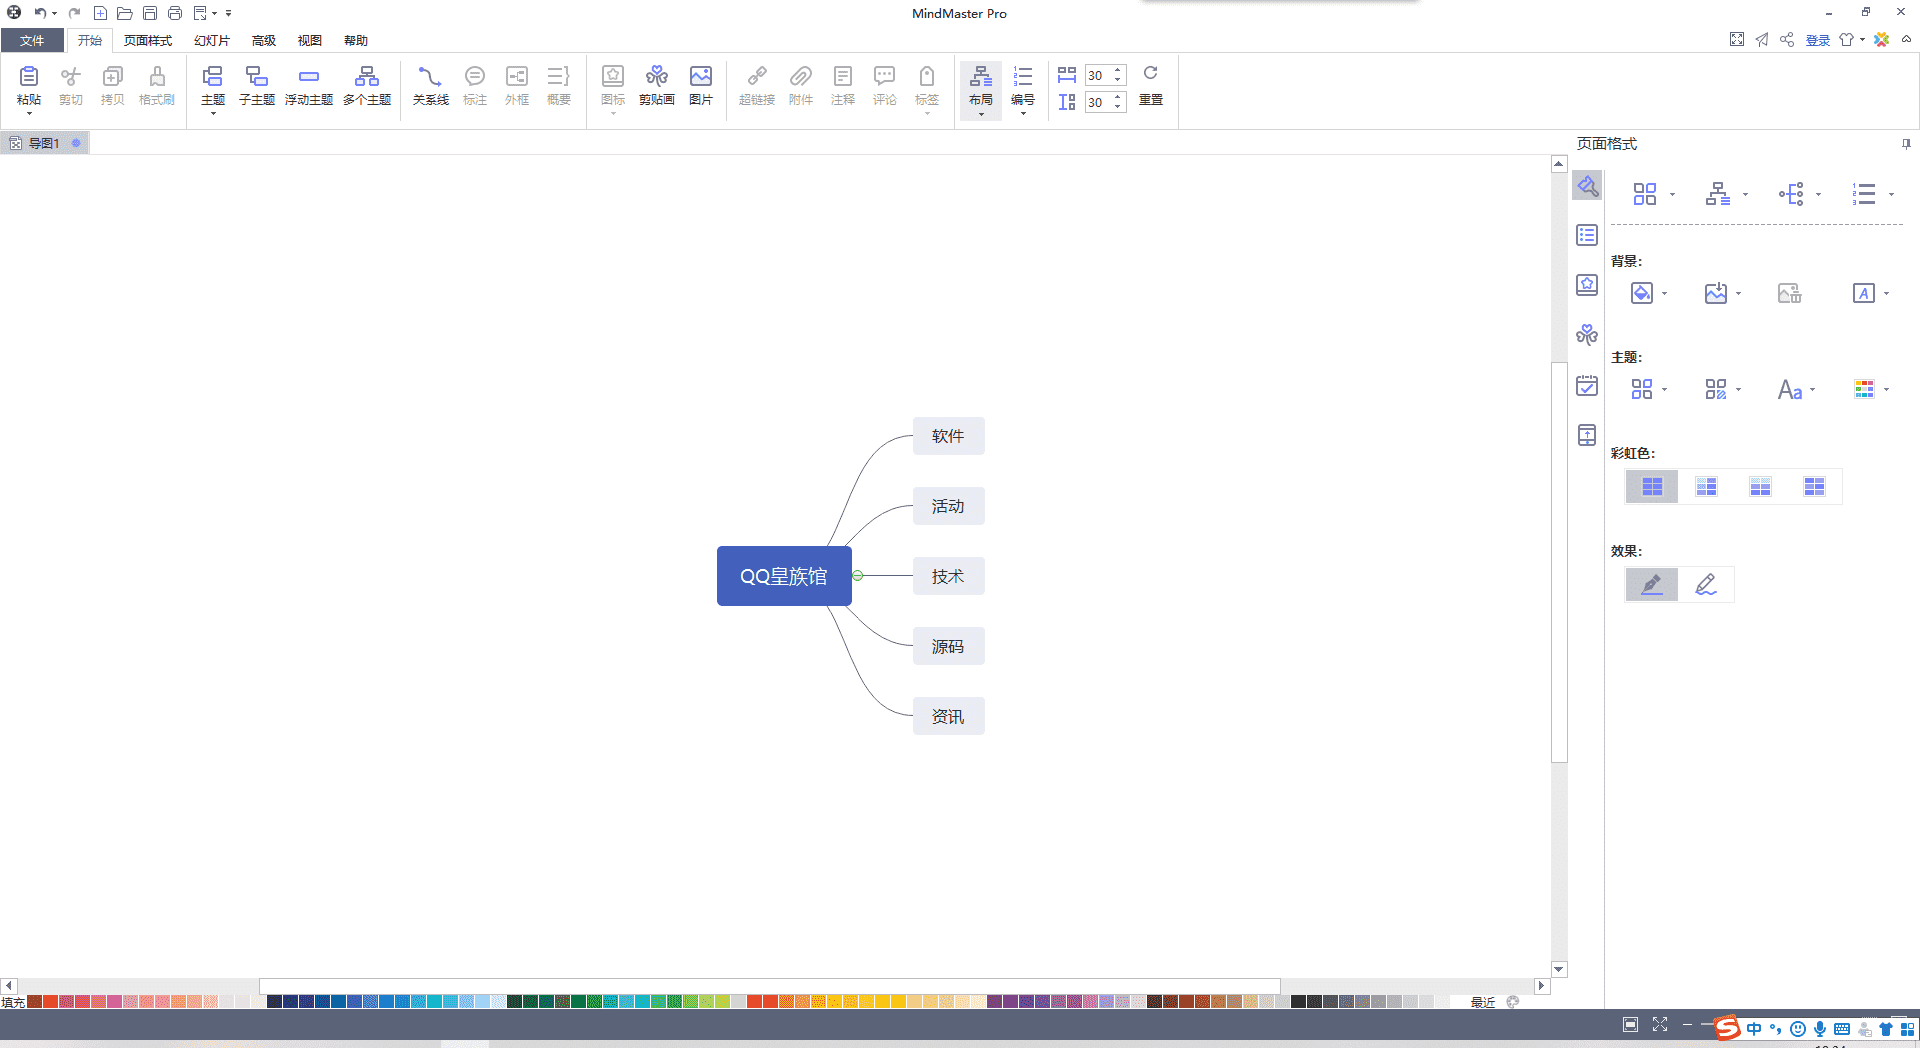
Task: Toggle the Page Format sidebar panel icon
Action: [x=1587, y=186]
